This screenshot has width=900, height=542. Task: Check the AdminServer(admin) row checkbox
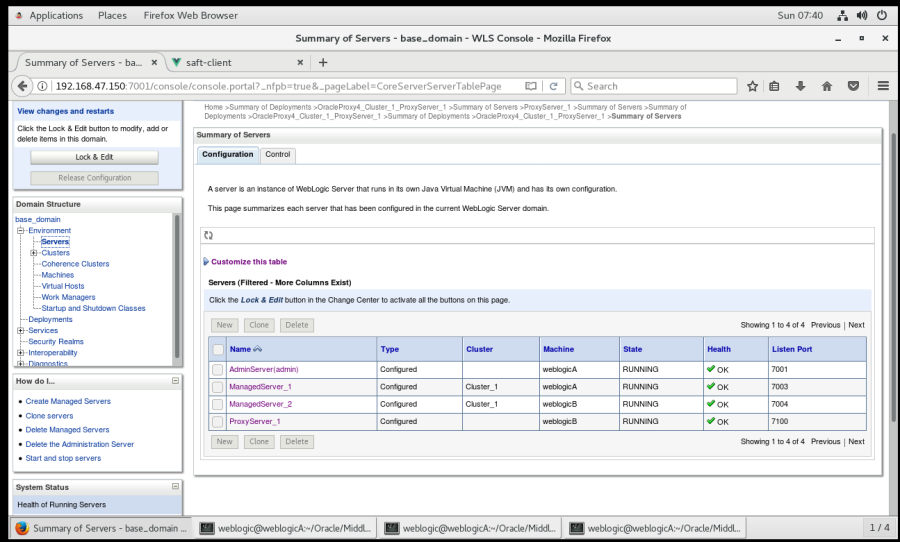pyautogui.click(x=218, y=370)
